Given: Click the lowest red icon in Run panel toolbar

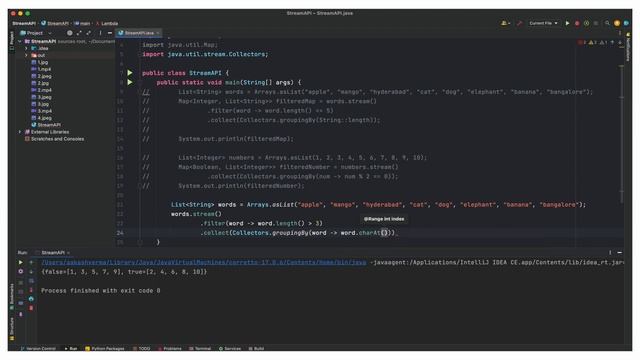Looking at the screenshot, I should point(31,308).
